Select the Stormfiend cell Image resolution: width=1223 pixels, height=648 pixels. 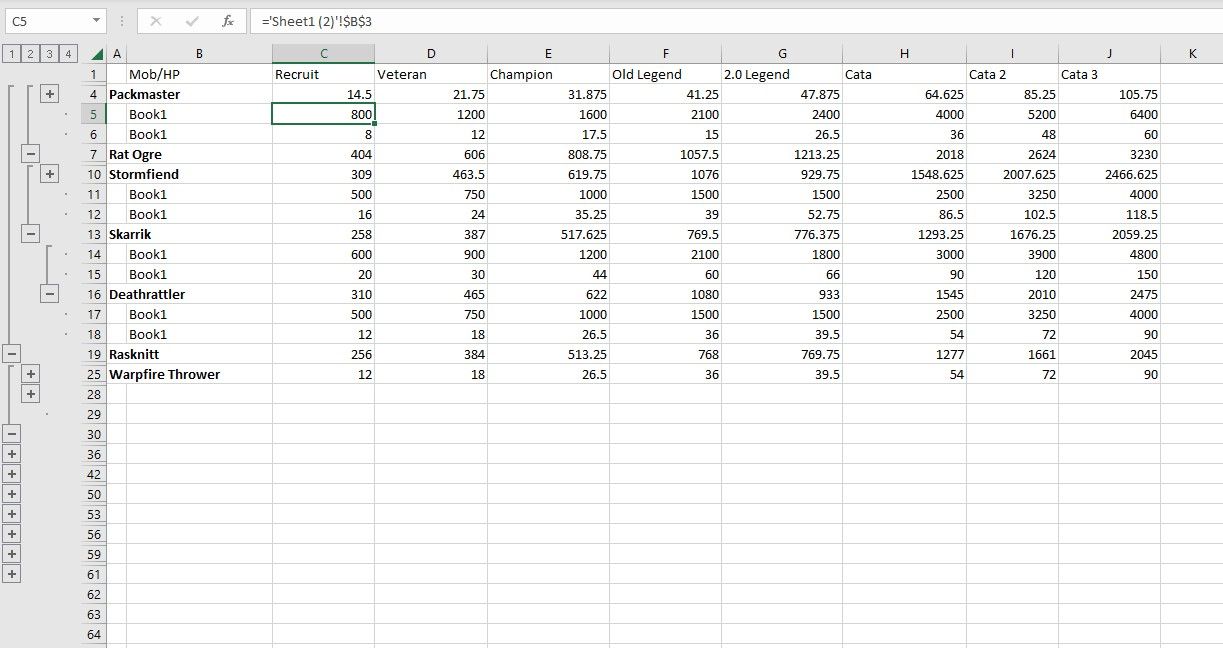(x=144, y=174)
